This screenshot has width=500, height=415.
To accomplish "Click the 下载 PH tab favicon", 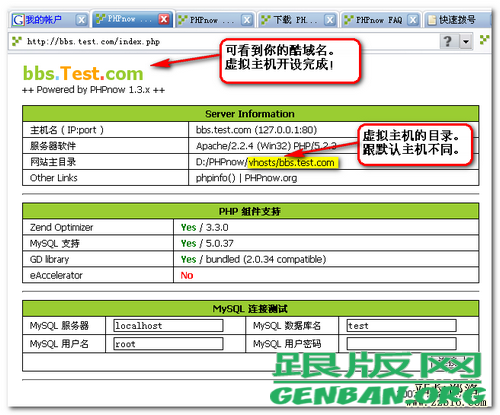I will click(x=266, y=20).
